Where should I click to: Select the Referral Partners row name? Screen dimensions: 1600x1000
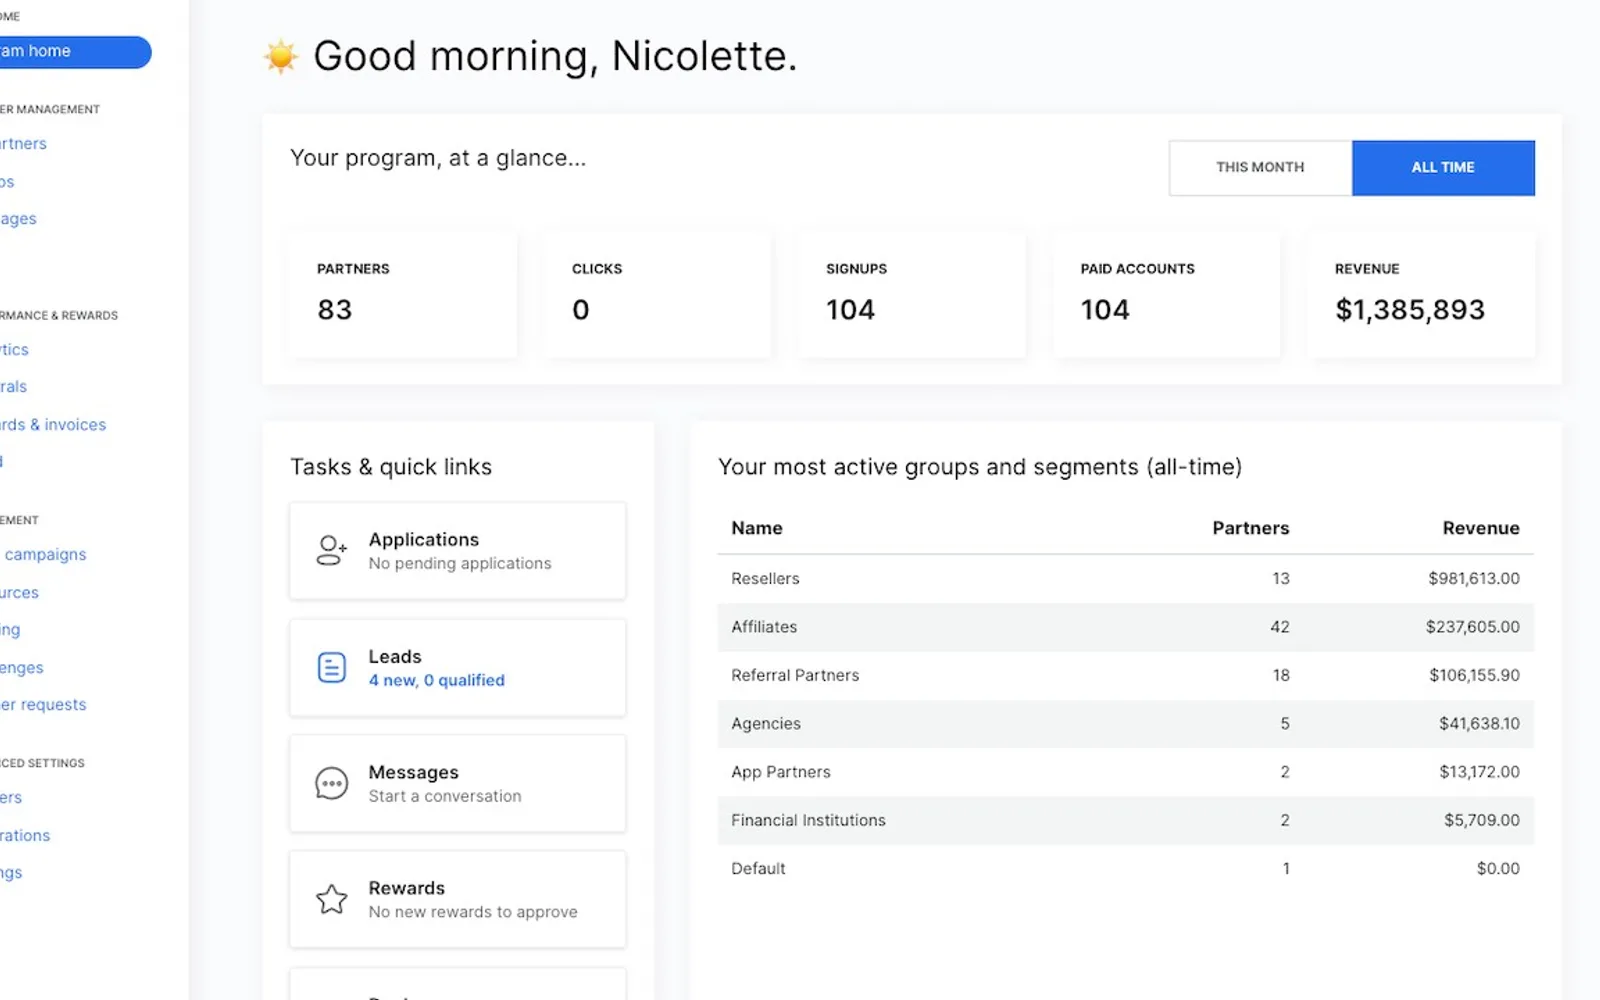click(795, 675)
